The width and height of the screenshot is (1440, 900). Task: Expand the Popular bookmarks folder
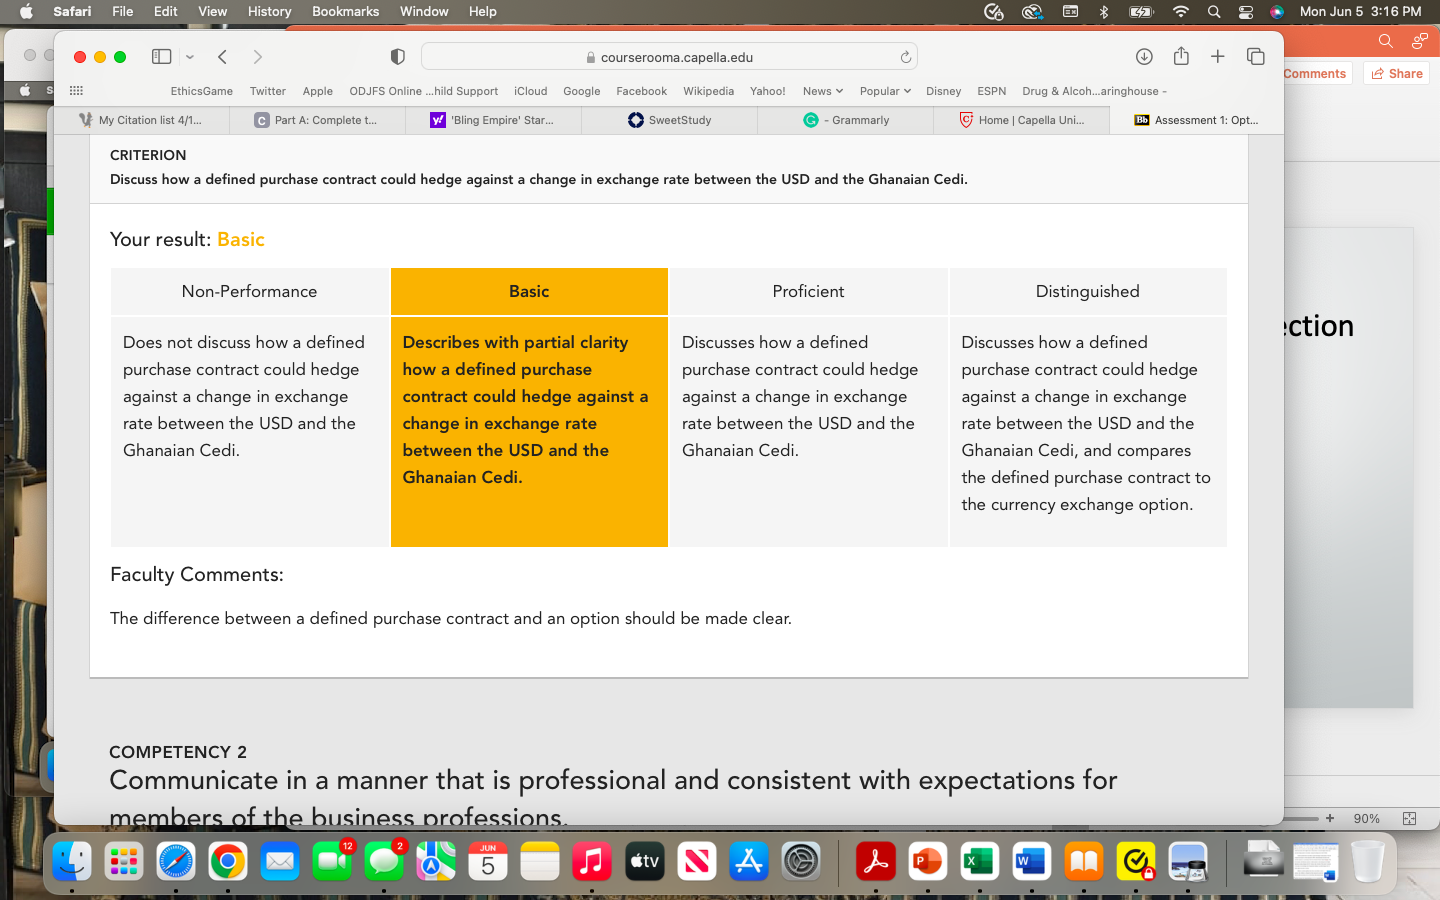885,91
